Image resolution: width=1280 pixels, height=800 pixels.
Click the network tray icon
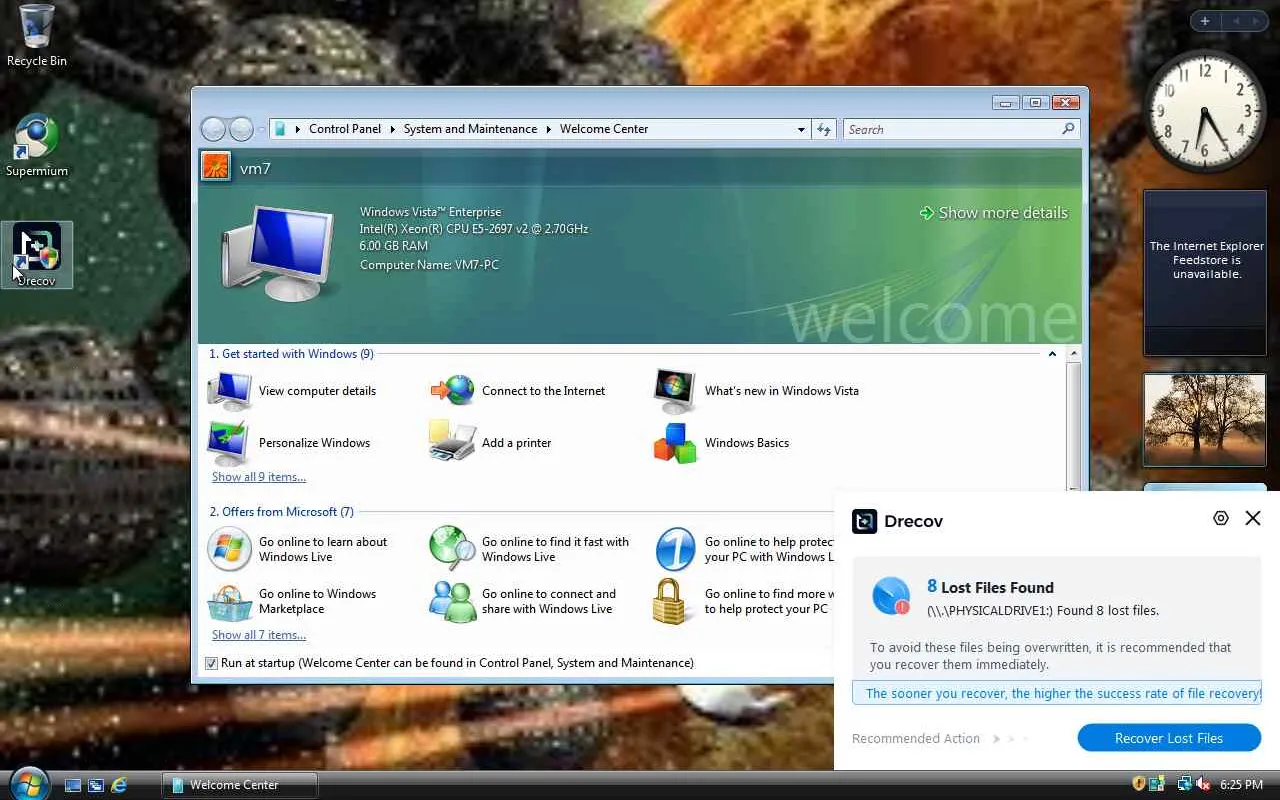1185,784
